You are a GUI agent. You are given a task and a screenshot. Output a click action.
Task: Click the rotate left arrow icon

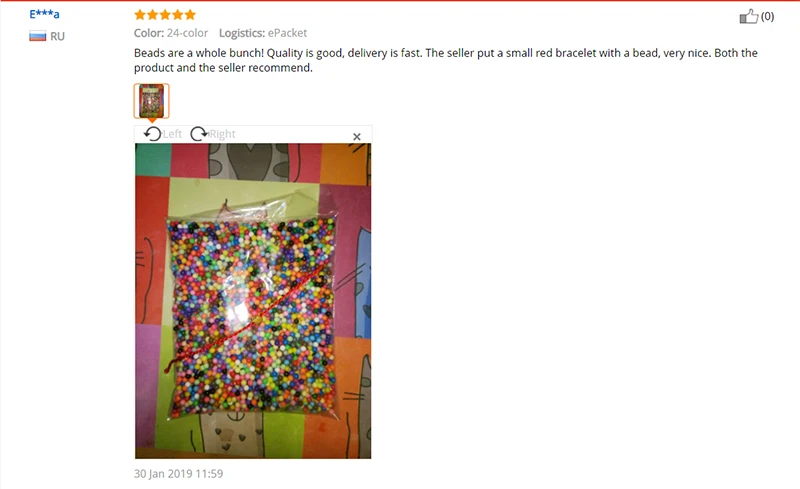[x=152, y=134]
